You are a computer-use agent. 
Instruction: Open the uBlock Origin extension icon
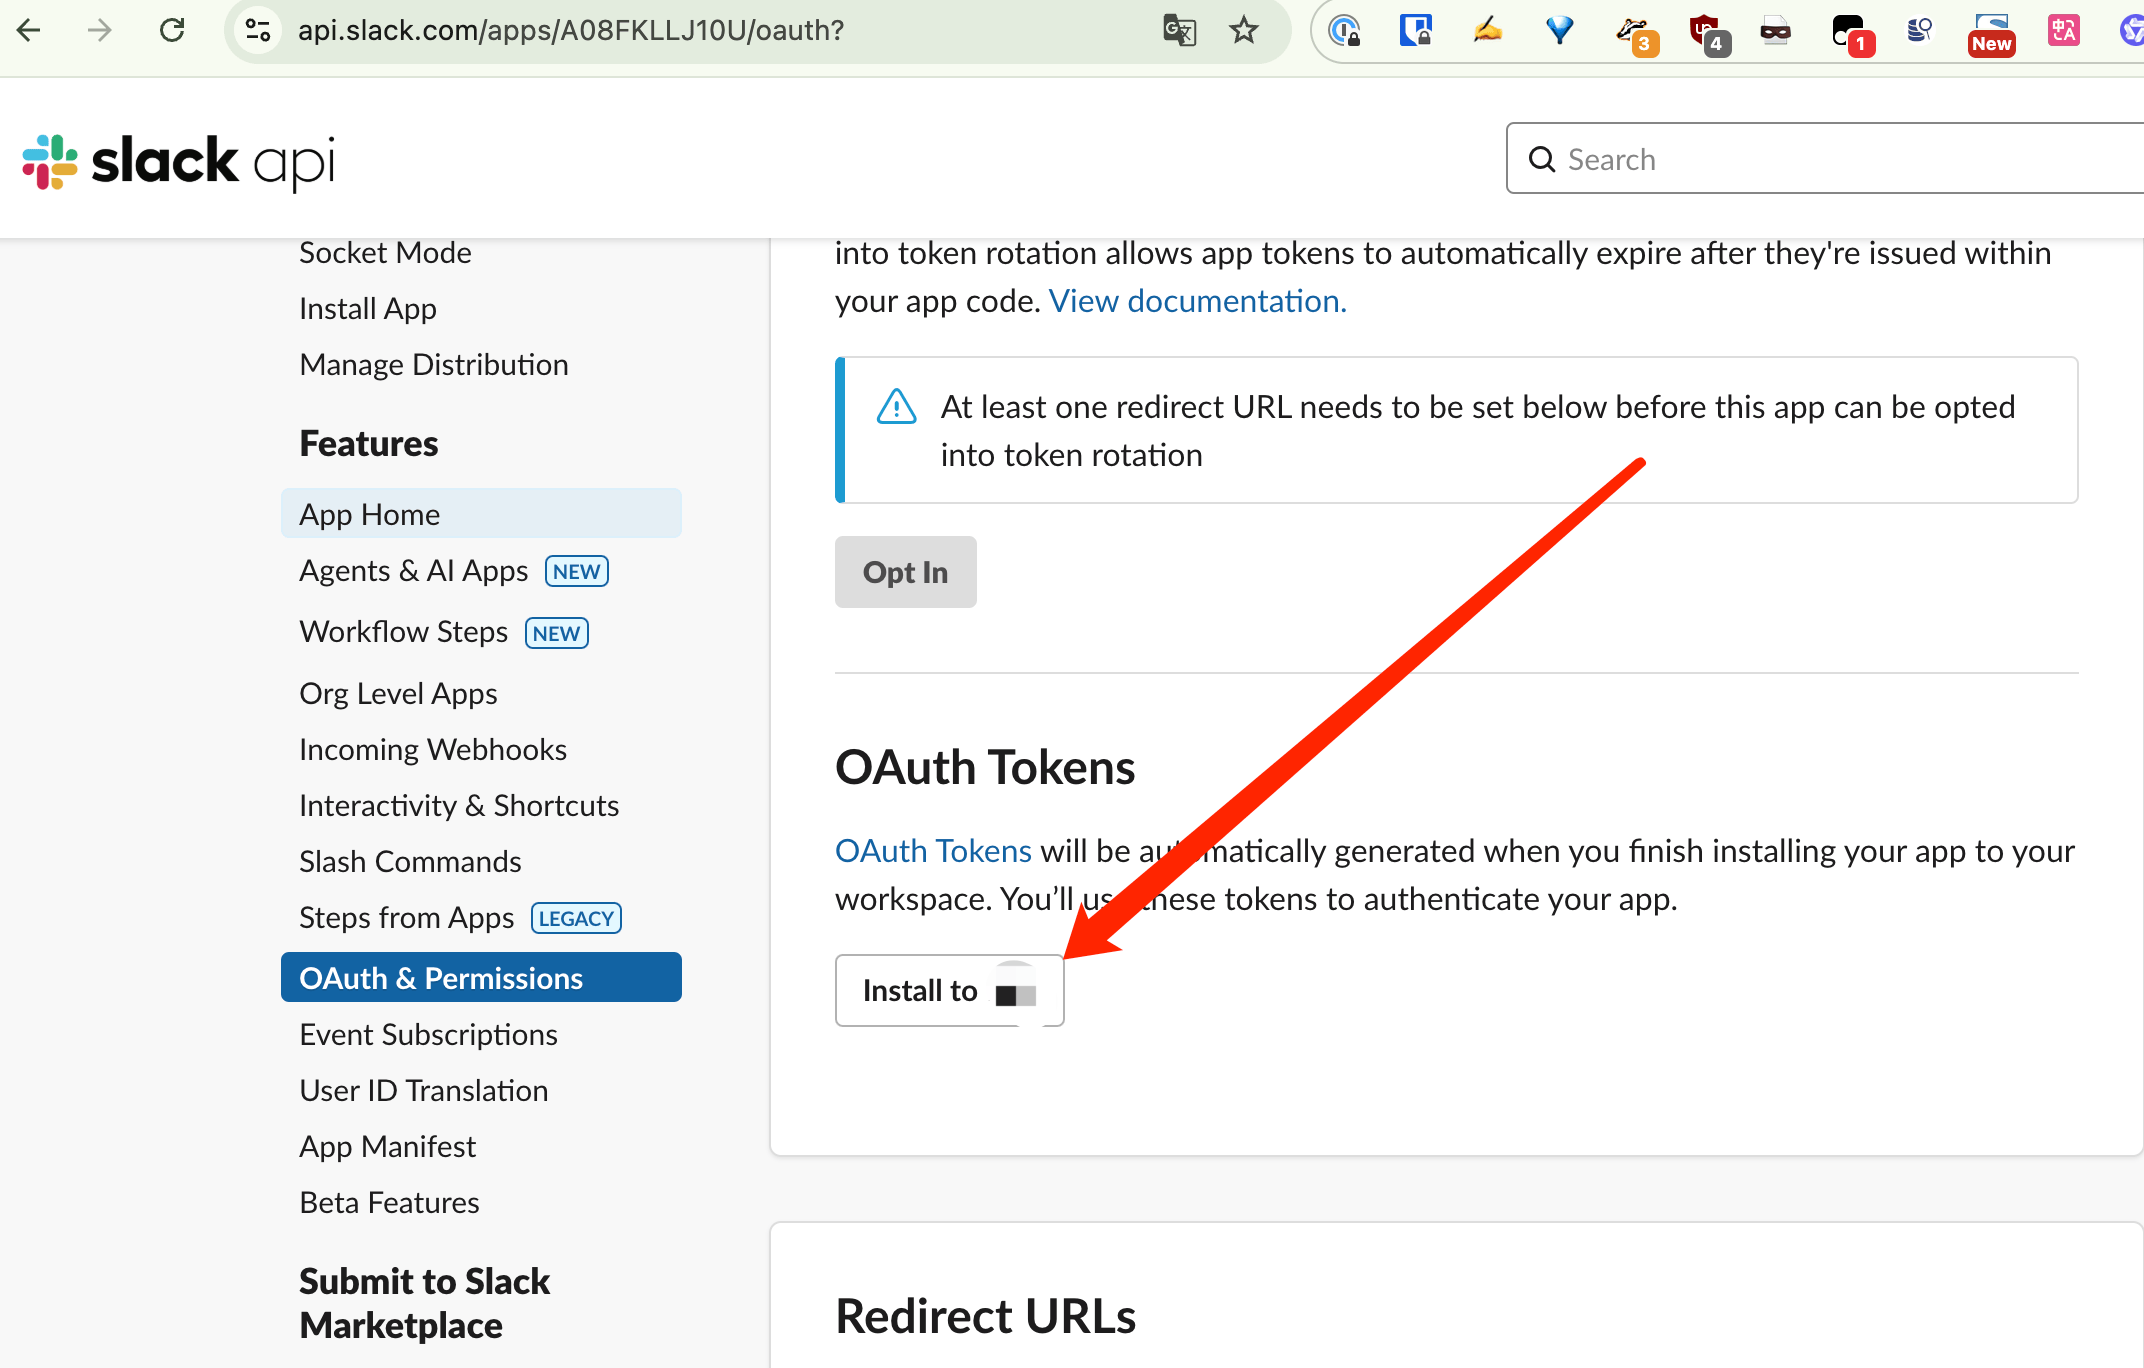click(1706, 30)
